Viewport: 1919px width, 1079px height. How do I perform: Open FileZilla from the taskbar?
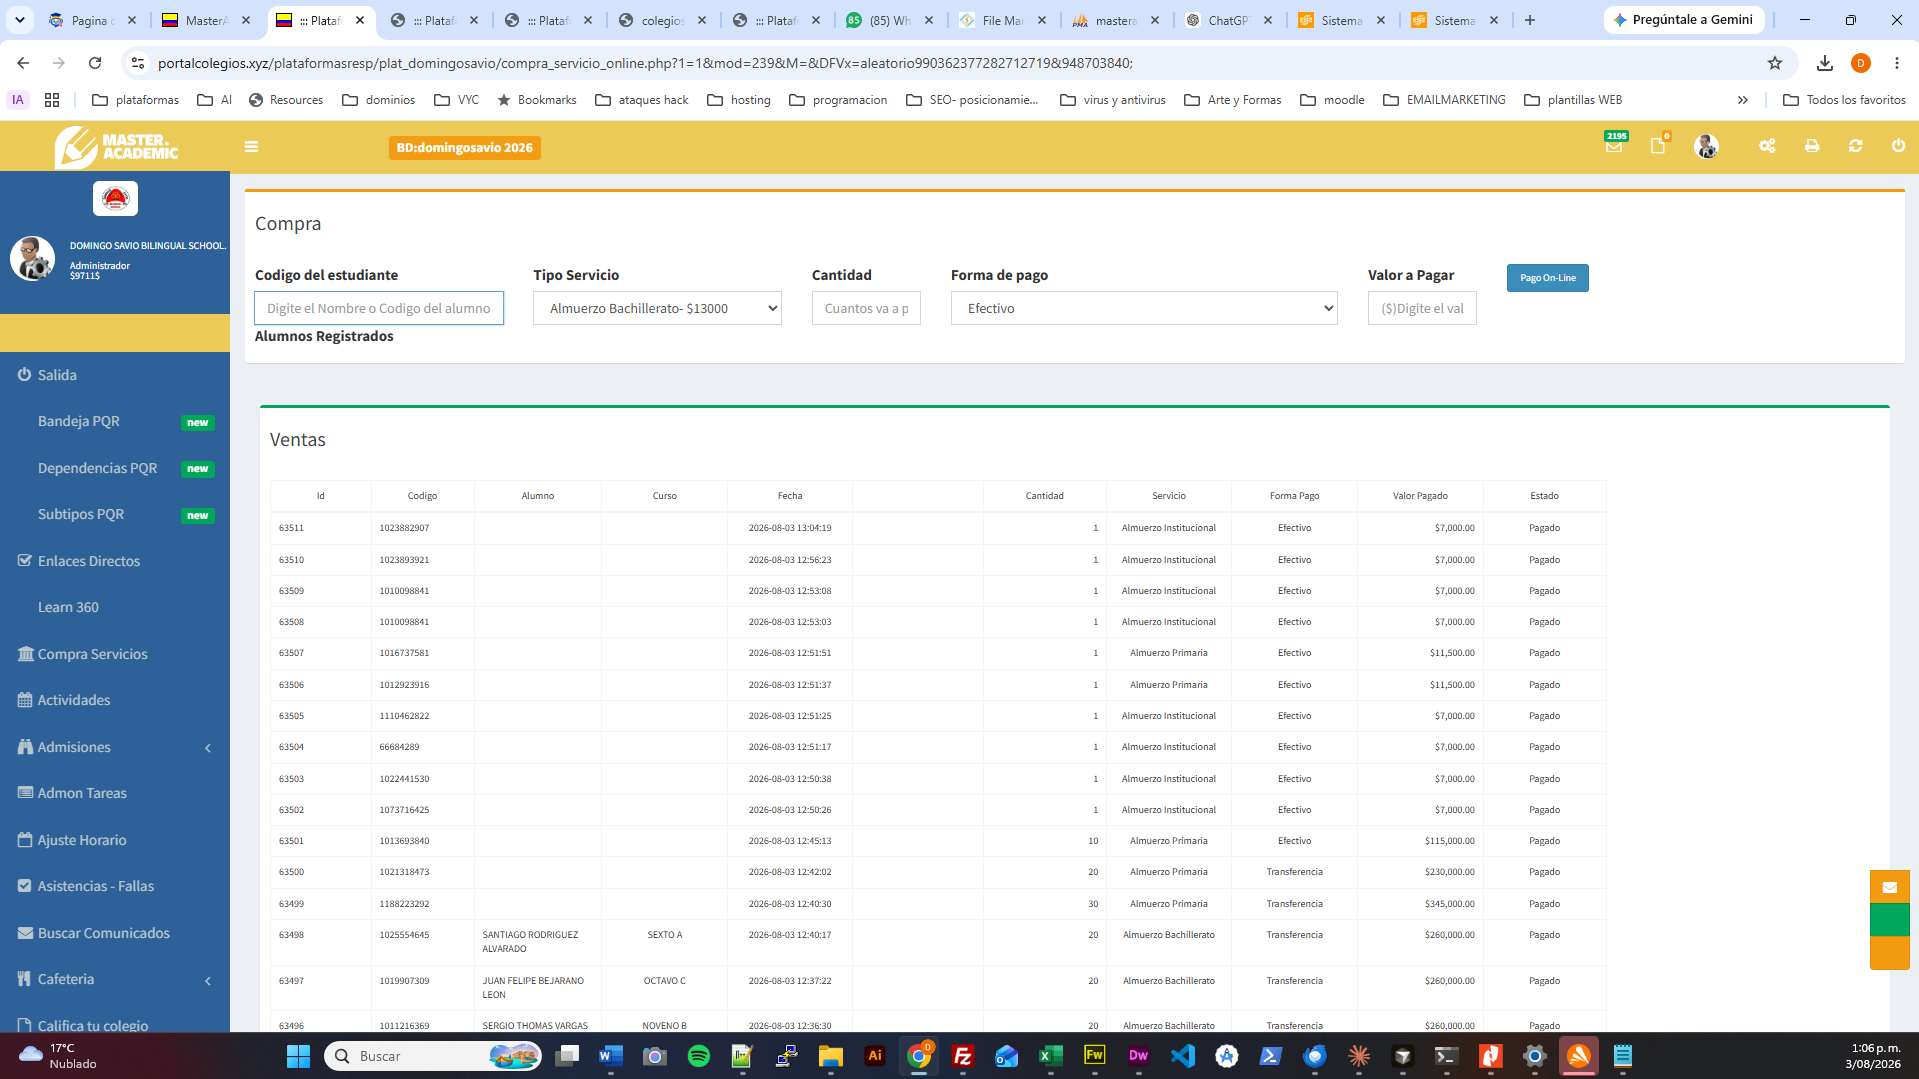(x=962, y=1056)
